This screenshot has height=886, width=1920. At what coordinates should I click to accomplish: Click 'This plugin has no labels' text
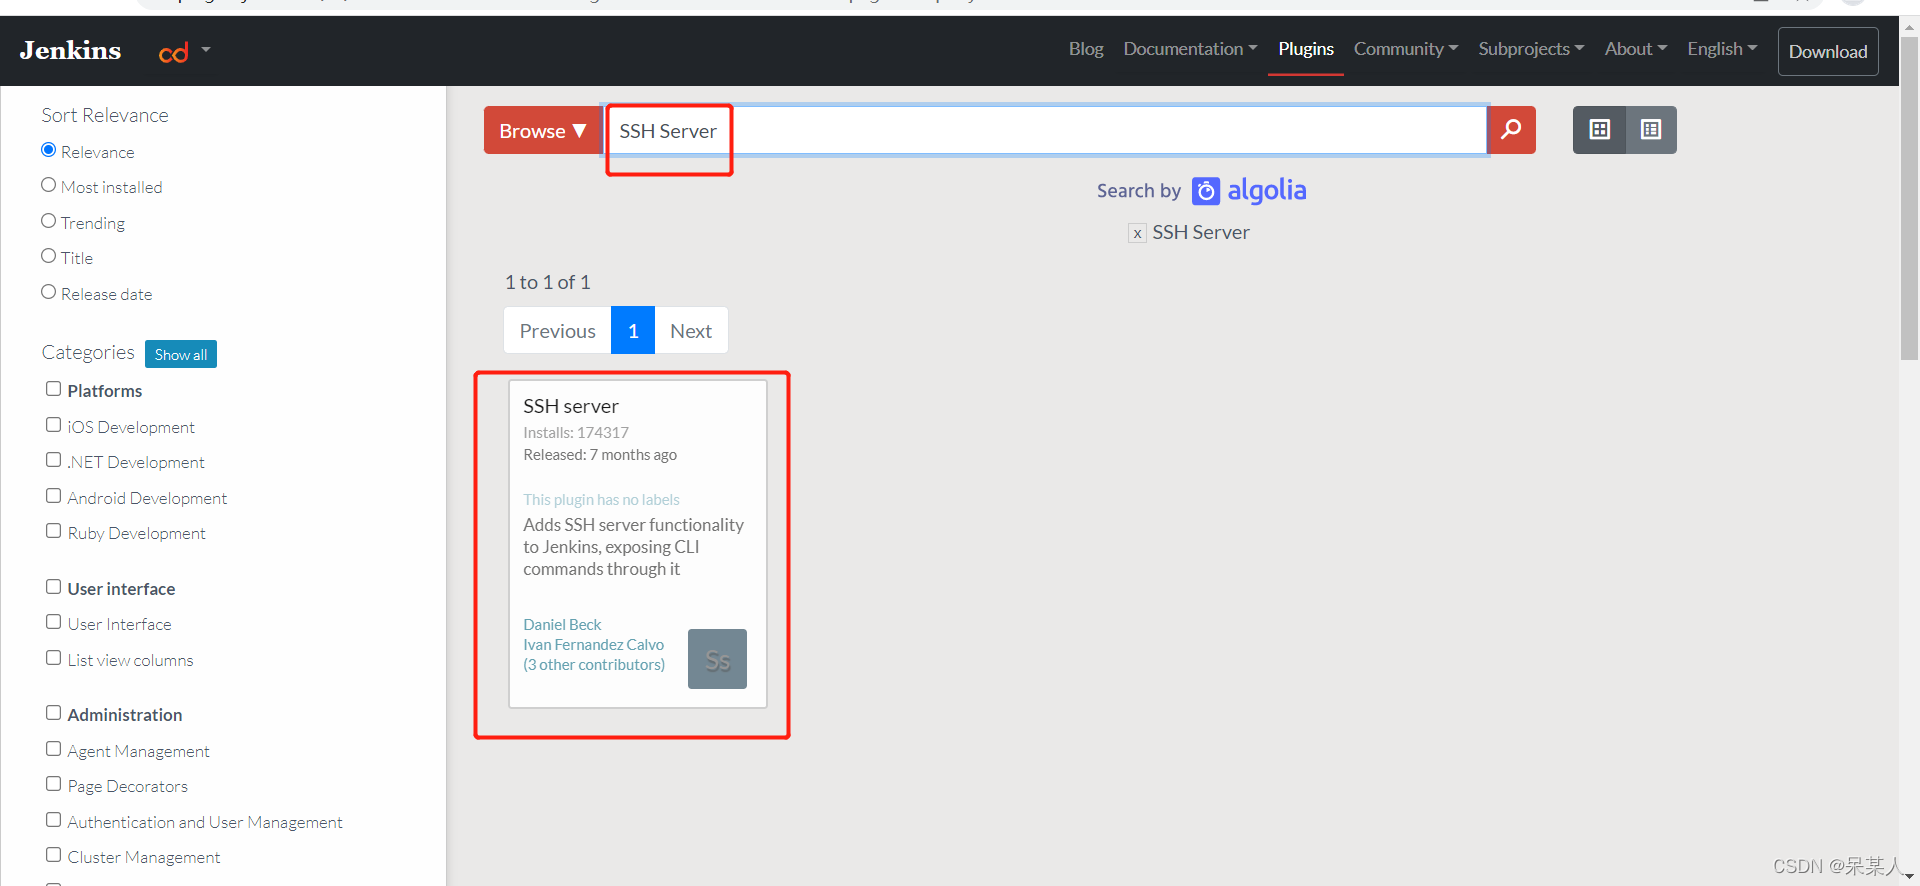click(x=601, y=500)
